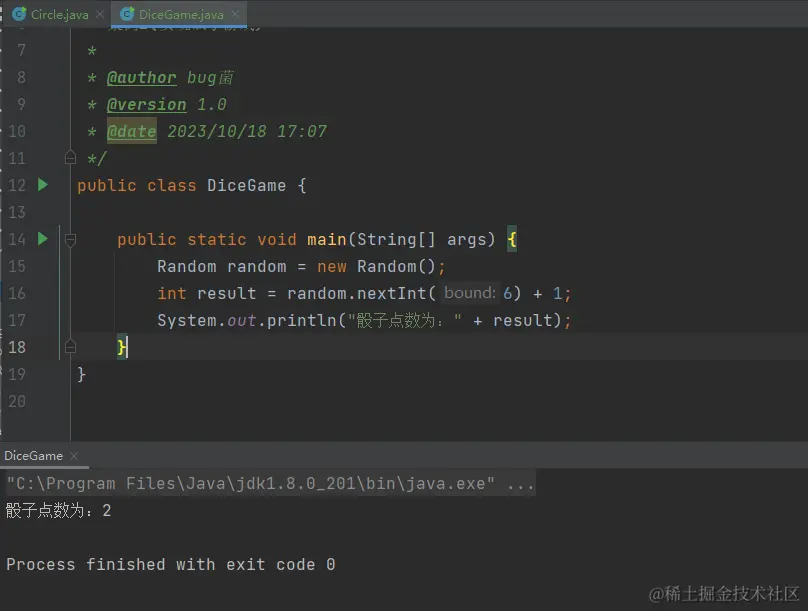Click the 'bound:' parameter hint
The image size is (808, 611).
pyautogui.click(x=469, y=293)
